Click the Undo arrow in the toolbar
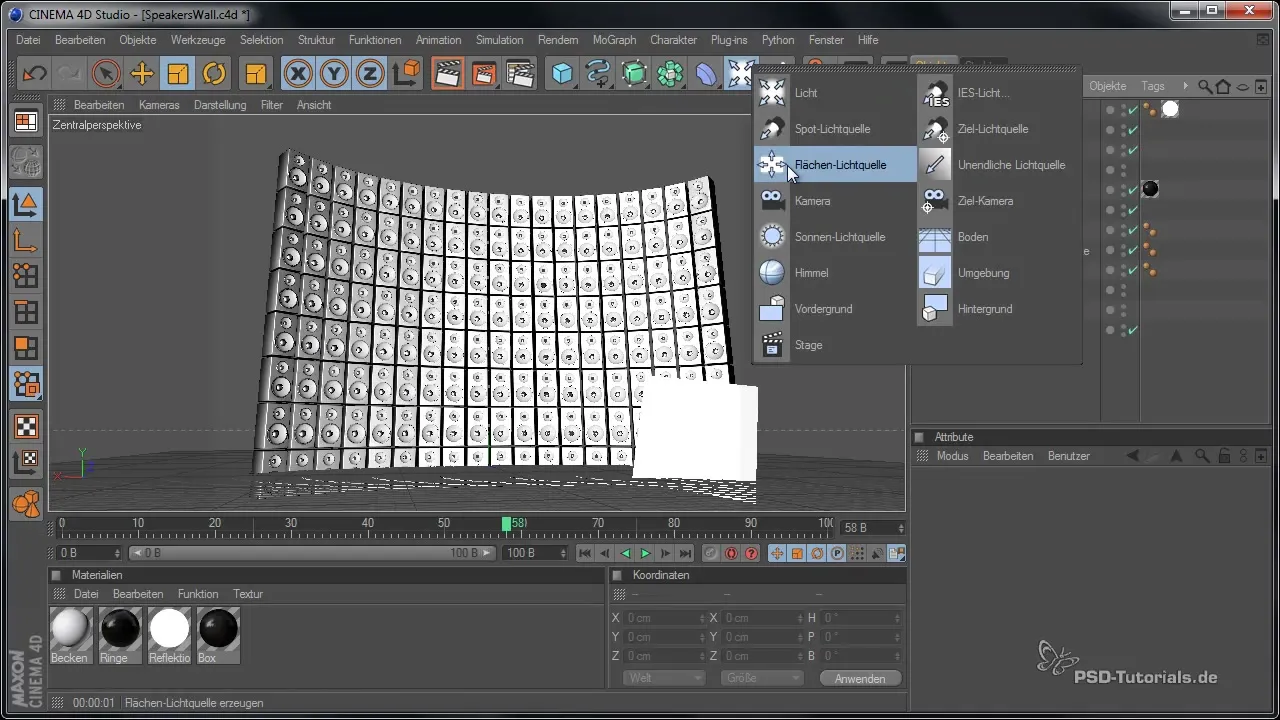Image resolution: width=1280 pixels, height=720 pixels. [x=34, y=74]
